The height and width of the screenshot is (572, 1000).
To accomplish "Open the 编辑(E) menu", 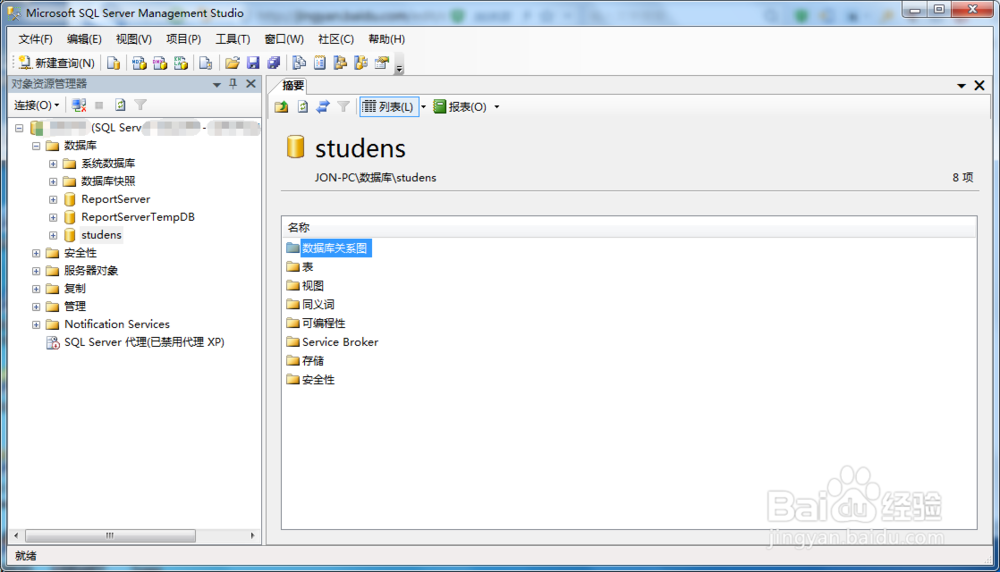I will tap(84, 39).
